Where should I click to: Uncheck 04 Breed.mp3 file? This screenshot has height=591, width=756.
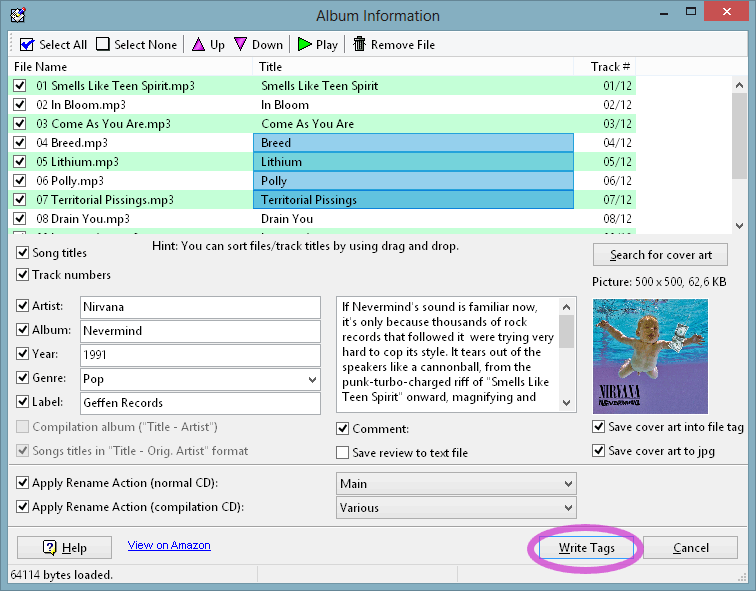coord(20,143)
